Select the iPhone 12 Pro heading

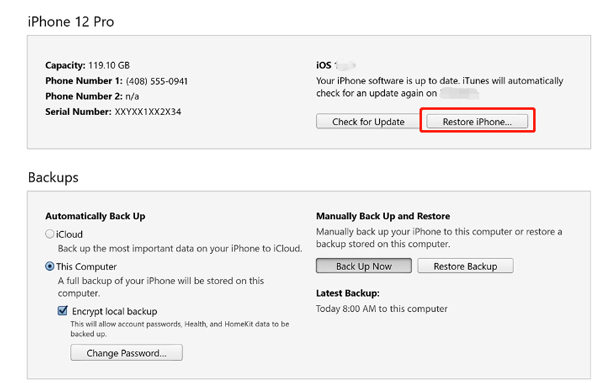(71, 22)
